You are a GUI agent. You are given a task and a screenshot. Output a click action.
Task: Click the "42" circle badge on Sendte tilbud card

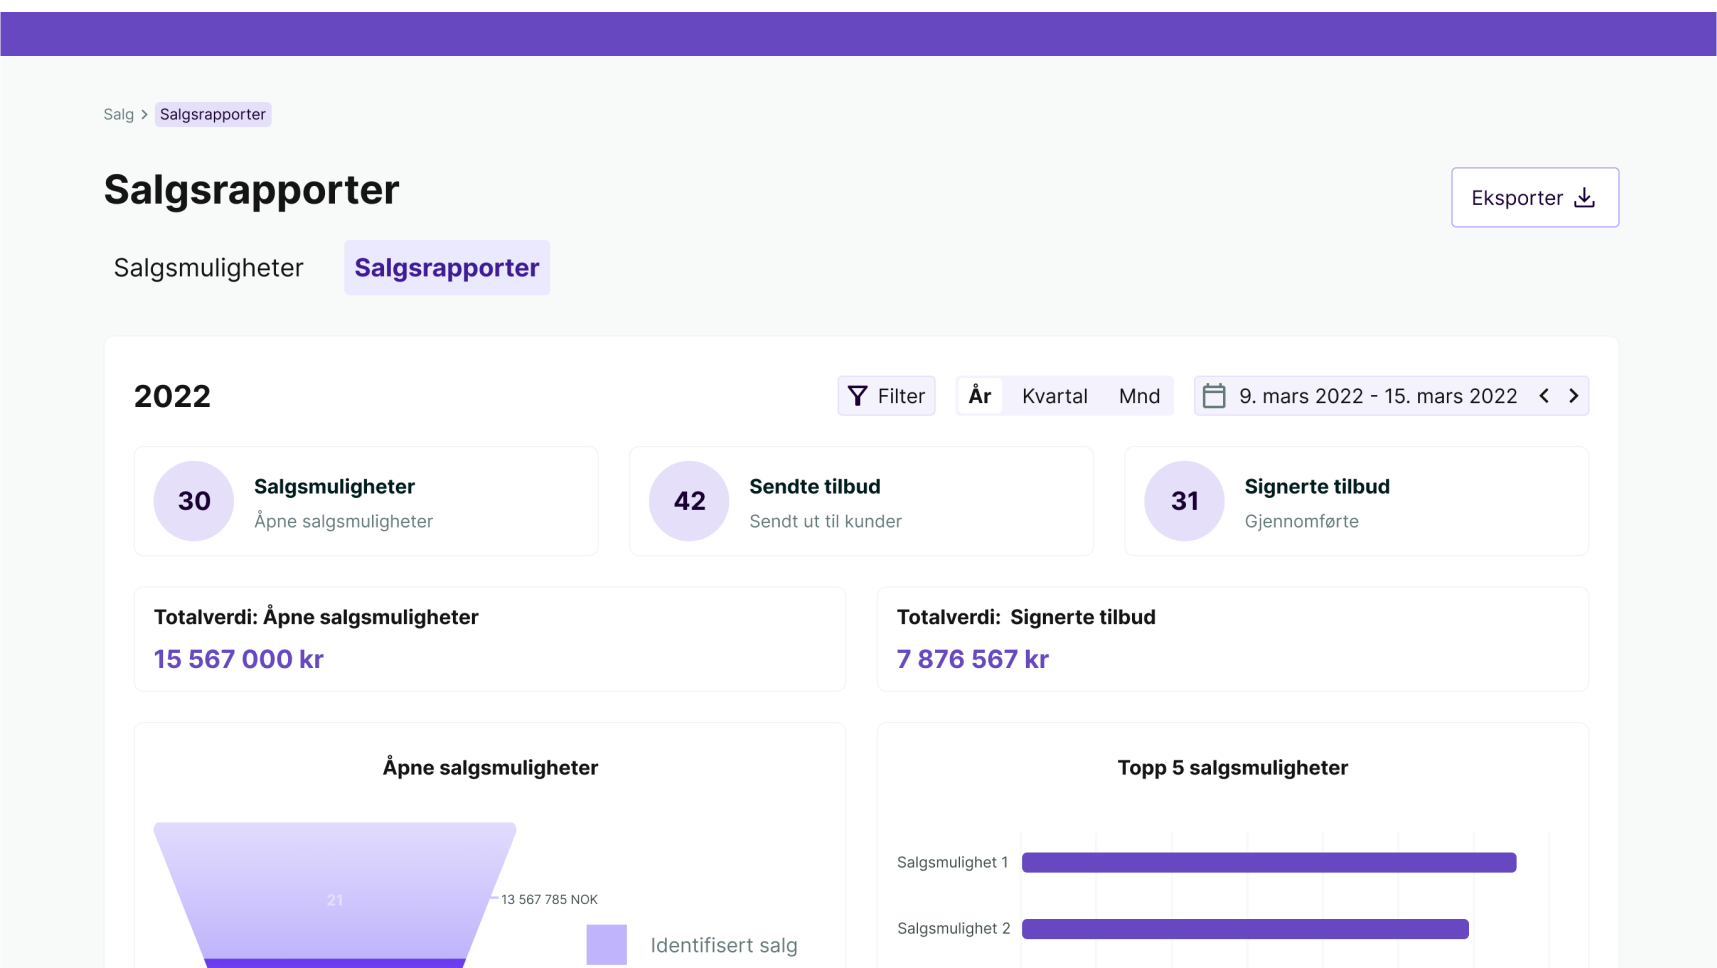pos(688,501)
